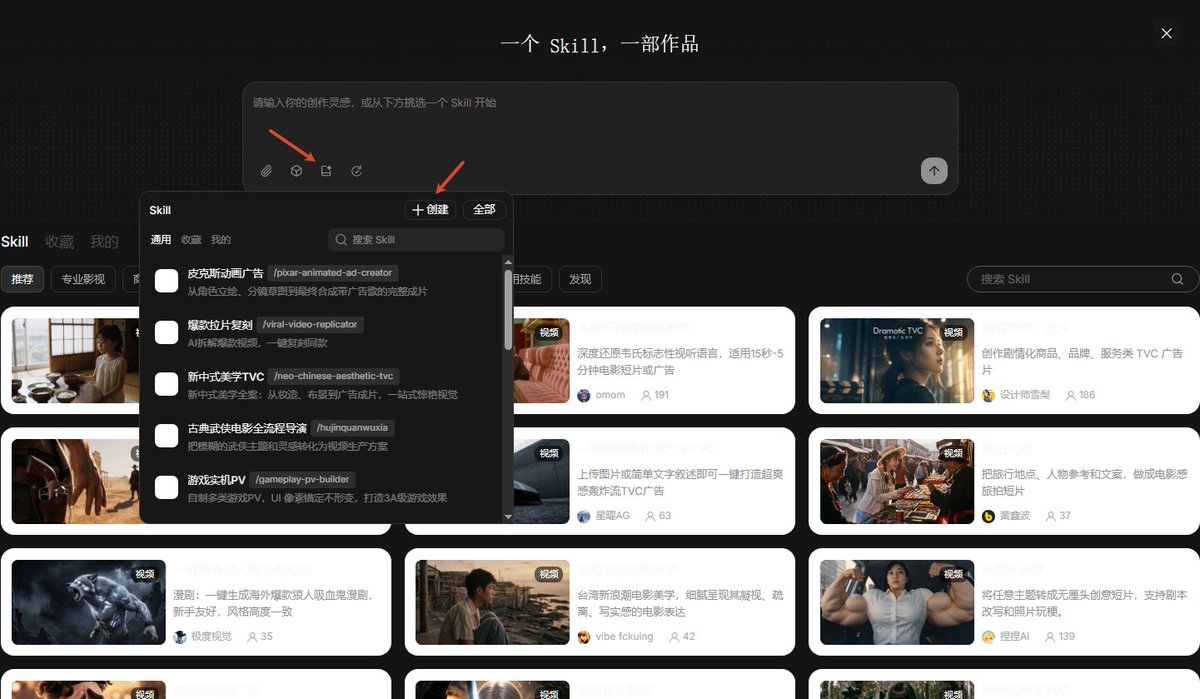Click the paperclip attachment icon
The width and height of the screenshot is (1200, 699).
click(267, 171)
